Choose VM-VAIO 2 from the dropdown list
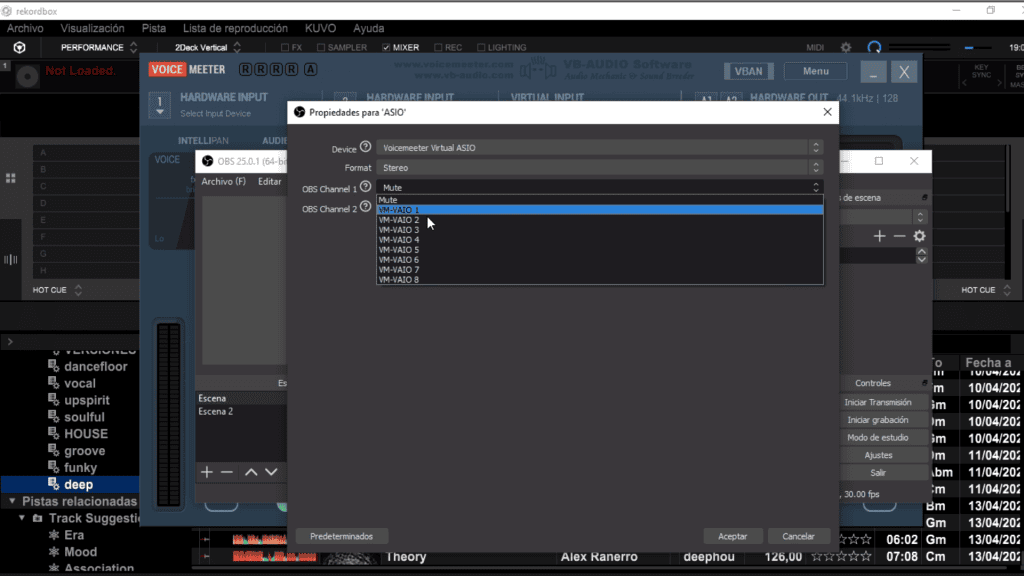 600,220
